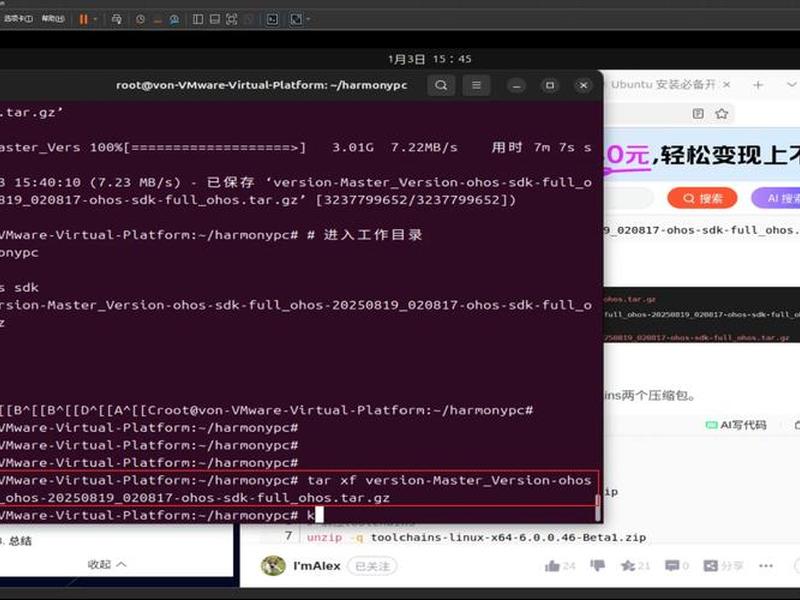The image size is (800, 600).
Task: Open the snapshot manager in the VMware toolbar
Action: (174, 19)
